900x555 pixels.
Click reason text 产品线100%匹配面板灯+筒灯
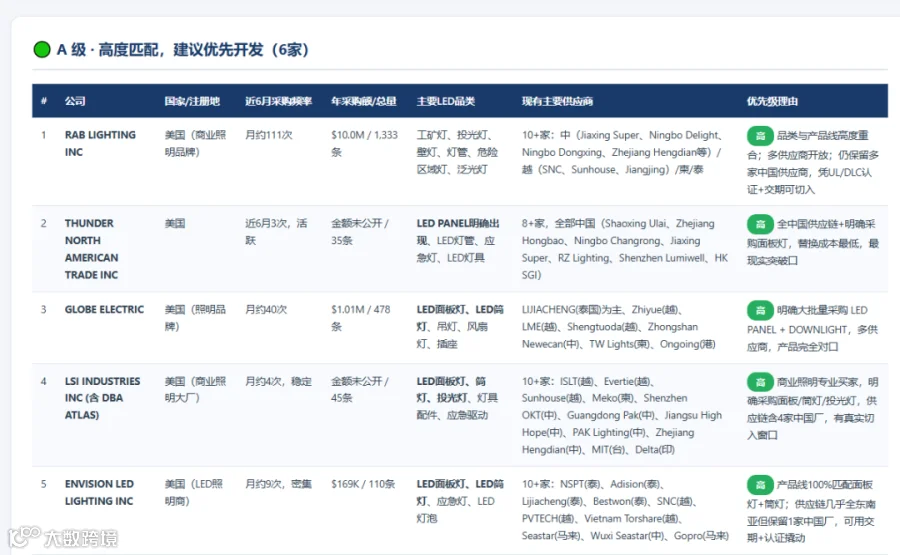click(x=811, y=511)
